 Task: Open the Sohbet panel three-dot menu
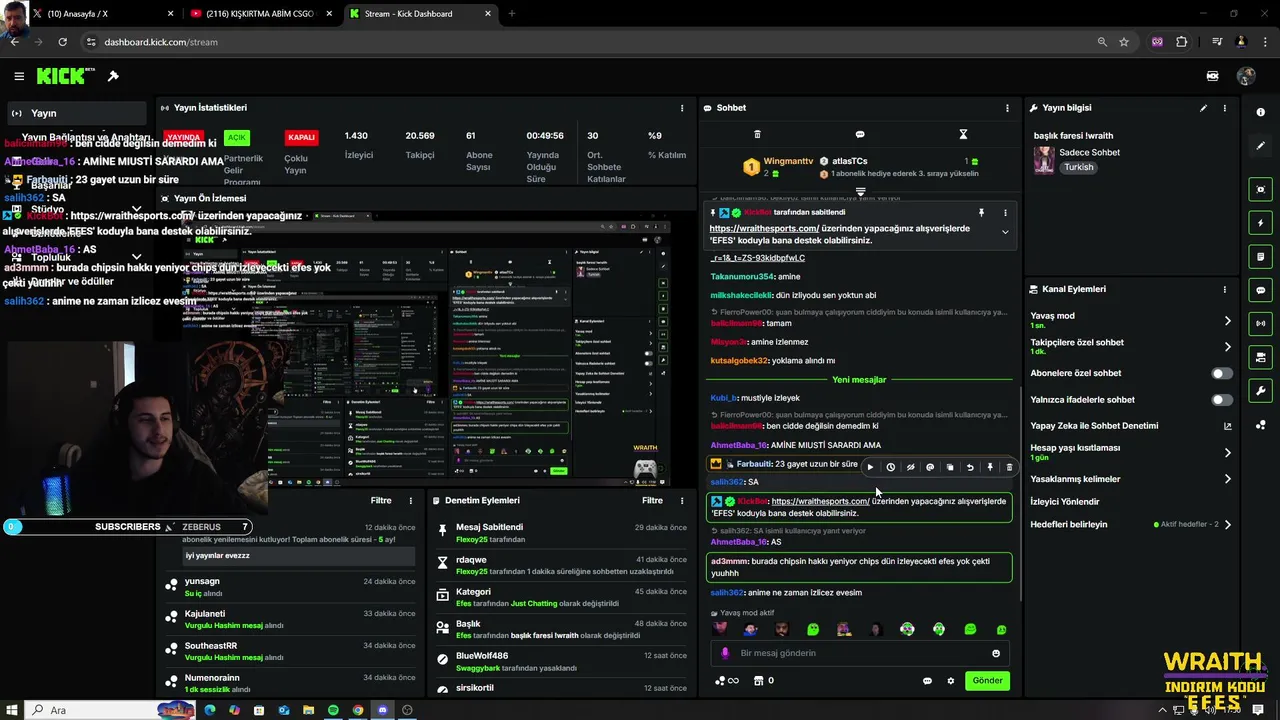click(x=1007, y=108)
